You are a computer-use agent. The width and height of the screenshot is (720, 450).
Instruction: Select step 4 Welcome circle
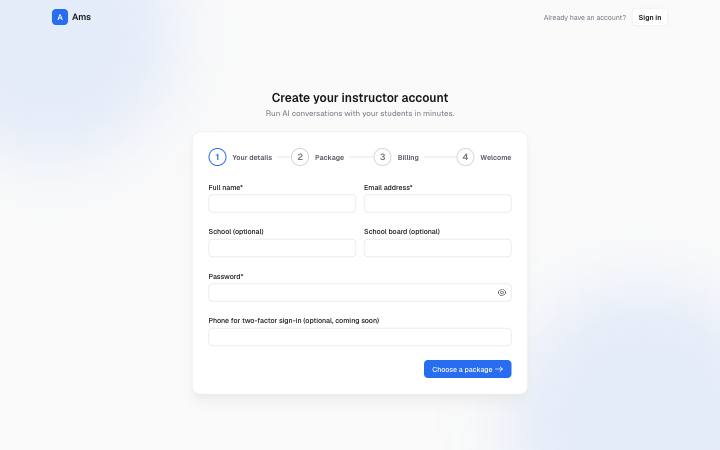465,157
